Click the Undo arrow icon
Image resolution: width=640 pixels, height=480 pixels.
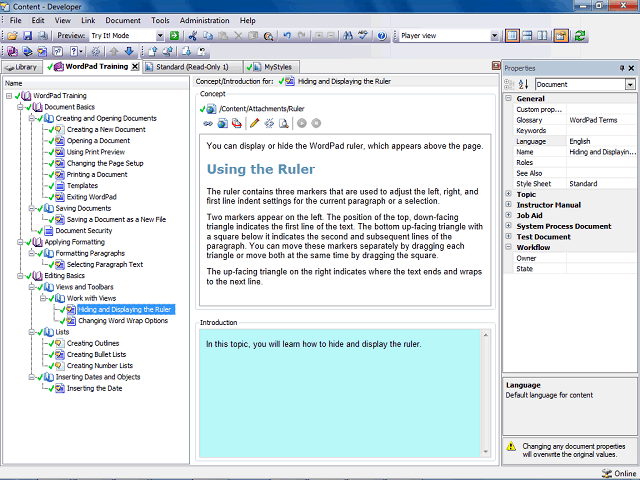(x=287, y=36)
